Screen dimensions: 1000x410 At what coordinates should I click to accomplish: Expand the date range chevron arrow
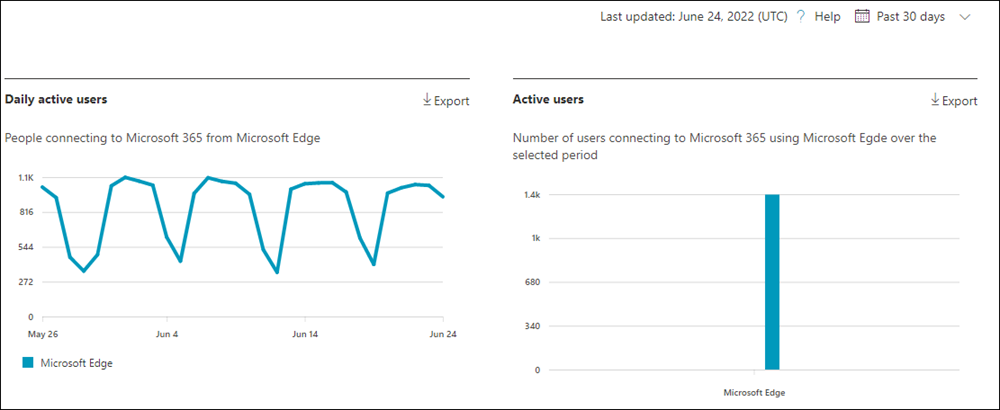point(964,17)
